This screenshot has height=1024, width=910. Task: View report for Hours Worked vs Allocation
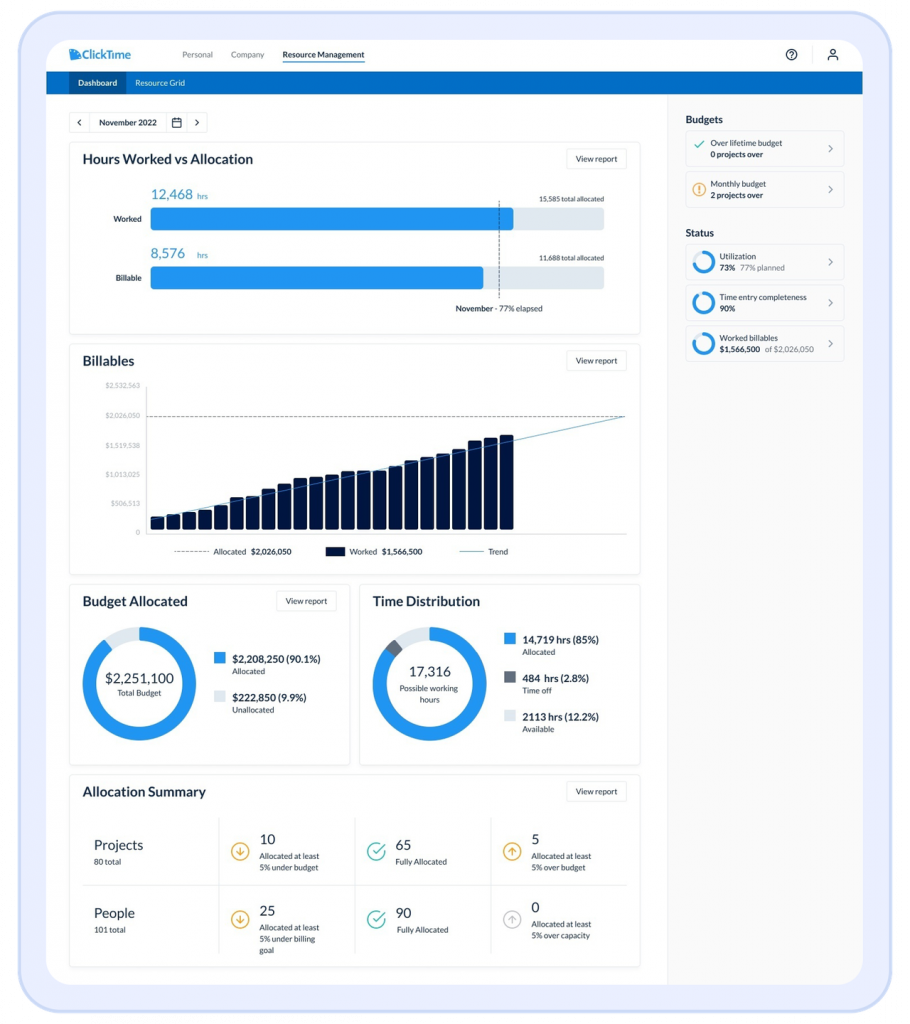coord(596,159)
